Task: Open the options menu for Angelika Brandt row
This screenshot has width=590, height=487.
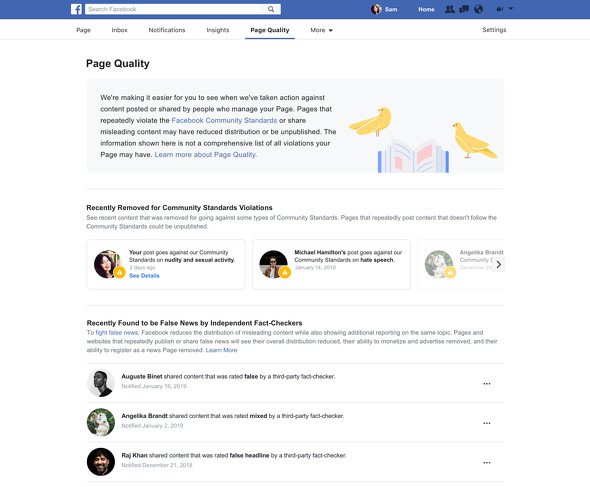Action: coord(487,423)
